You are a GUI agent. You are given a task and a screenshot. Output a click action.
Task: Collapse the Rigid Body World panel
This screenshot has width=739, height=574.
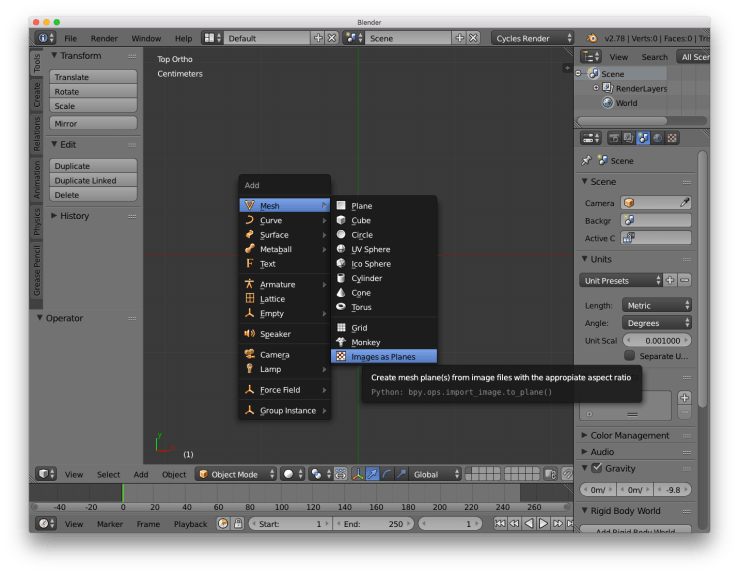(x=585, y=511)
